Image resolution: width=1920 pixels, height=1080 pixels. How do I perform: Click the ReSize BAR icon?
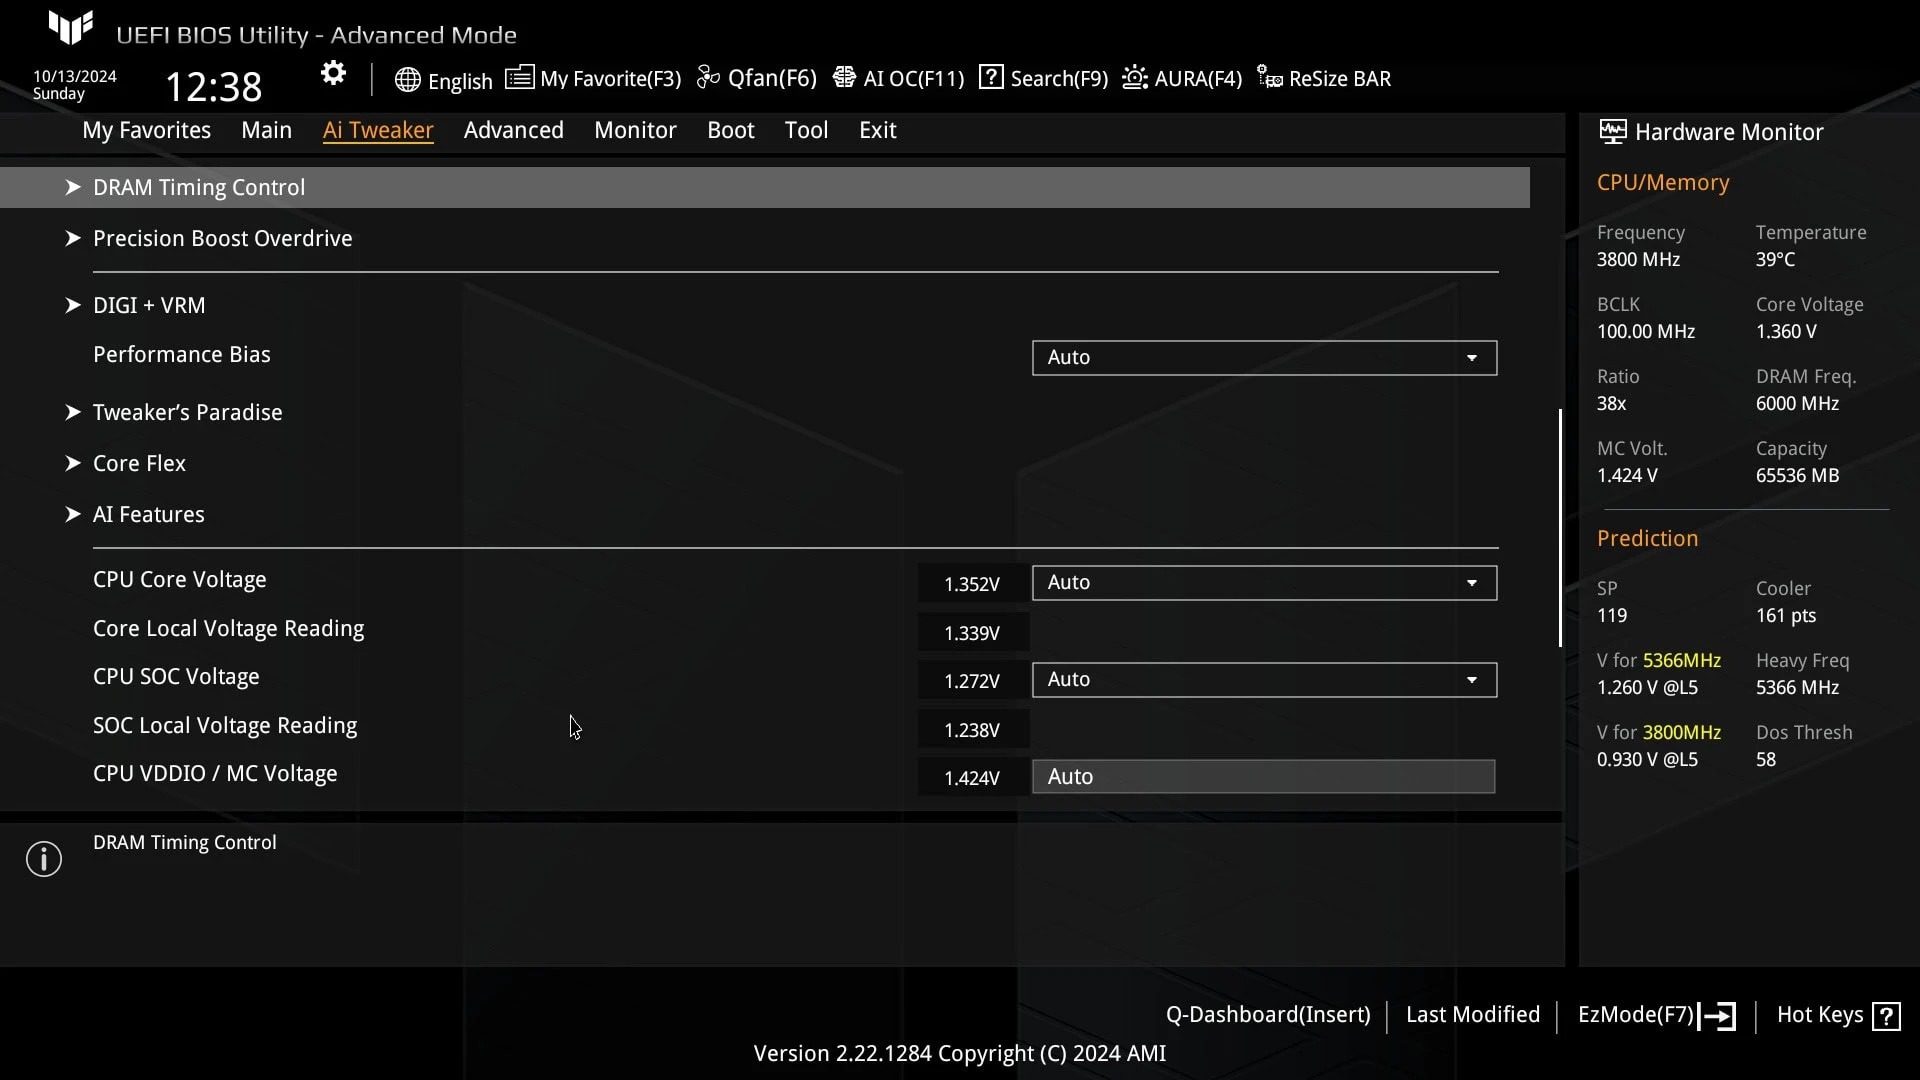pos(1270,78)
